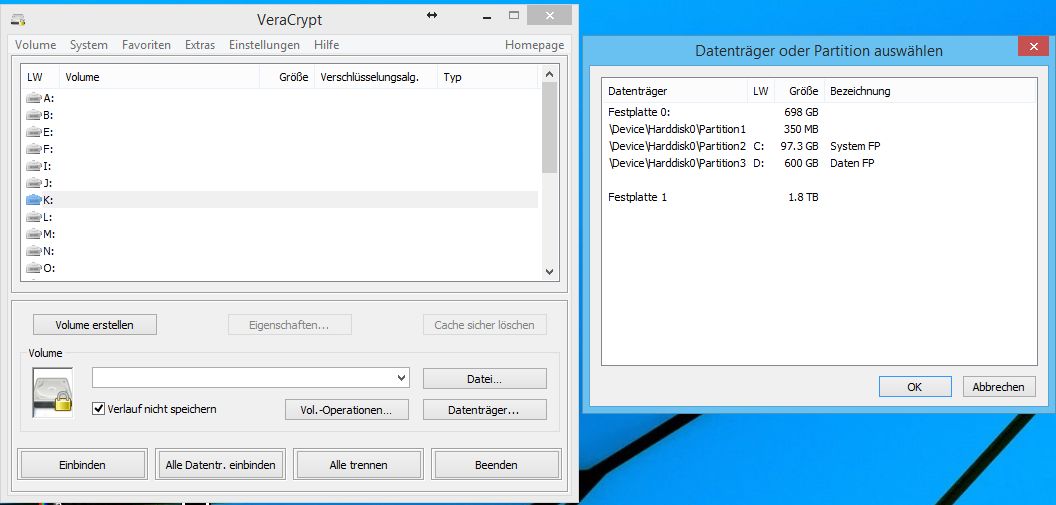Open the Favoriten menu
Viewport: 1056px width, 505px height.
(146, 45)
